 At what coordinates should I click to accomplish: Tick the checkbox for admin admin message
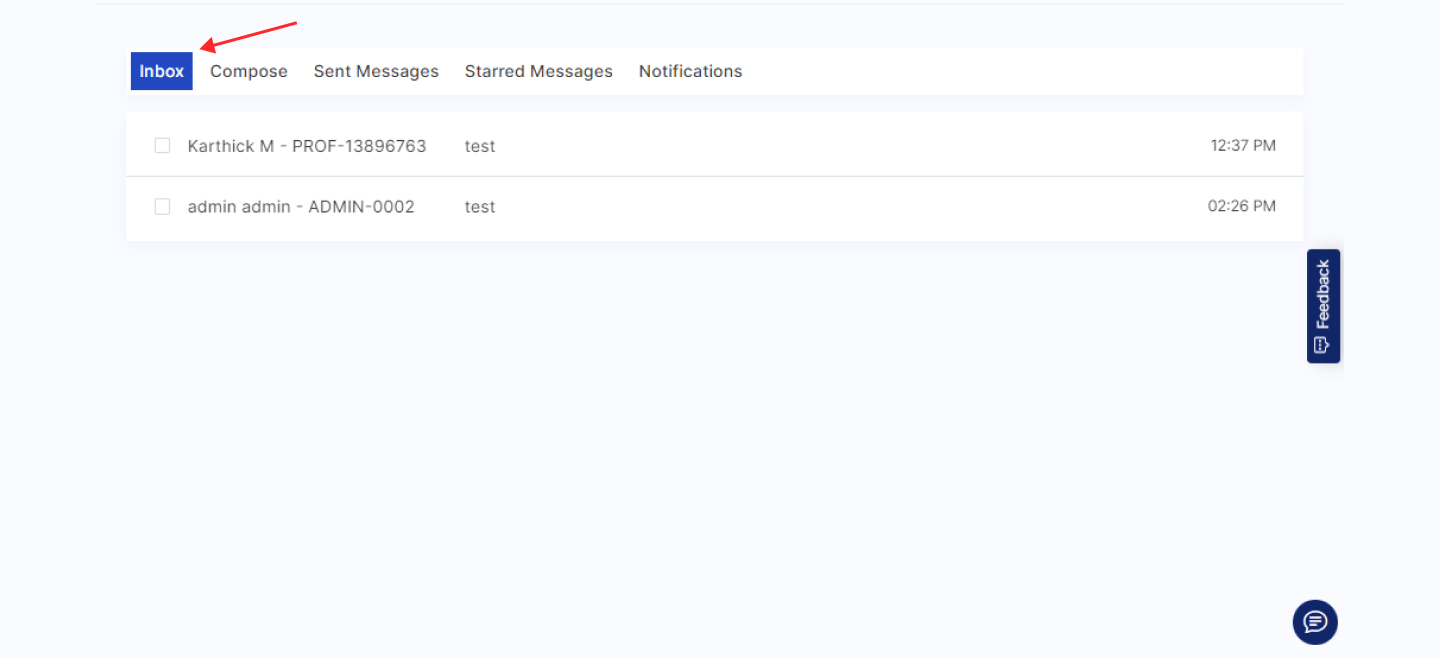tap(162, 207)
